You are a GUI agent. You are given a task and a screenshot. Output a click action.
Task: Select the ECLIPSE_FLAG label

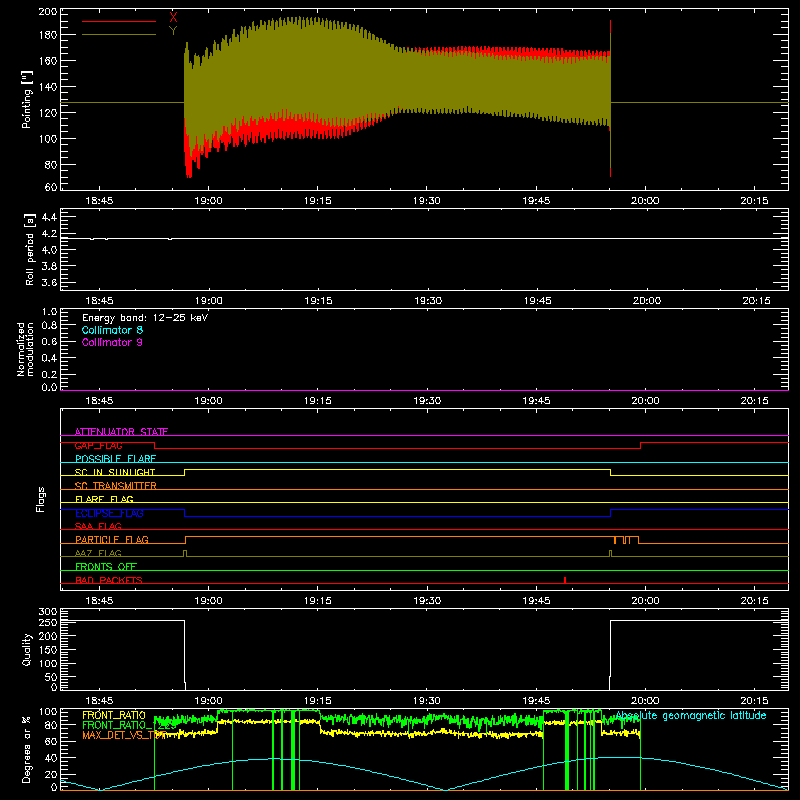tap(109, 513)
